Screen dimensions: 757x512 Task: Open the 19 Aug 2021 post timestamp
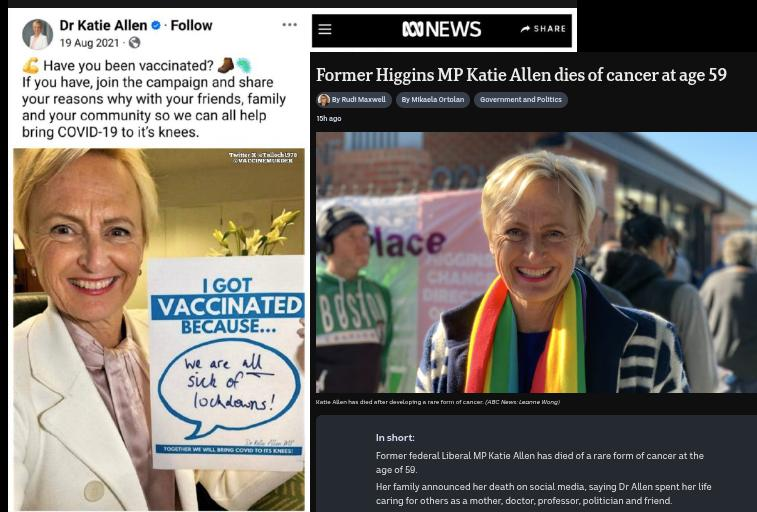point(89,43)
